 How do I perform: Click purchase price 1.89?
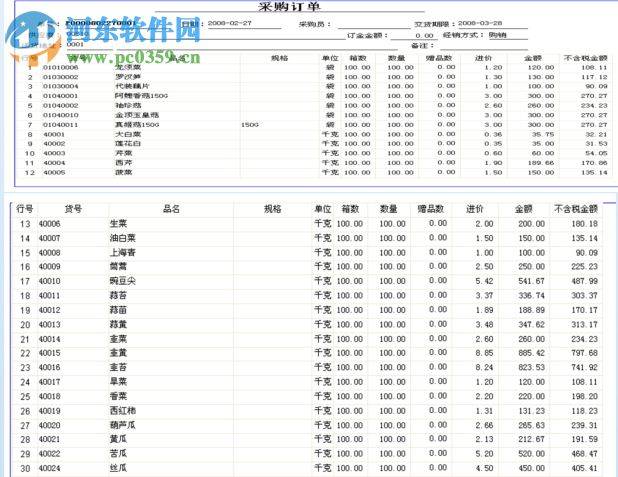pos(484,310)
